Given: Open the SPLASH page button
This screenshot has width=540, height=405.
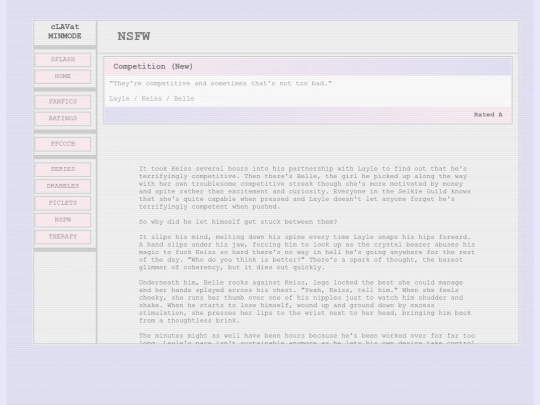Looking at the screenshot, I should [63, 60].
